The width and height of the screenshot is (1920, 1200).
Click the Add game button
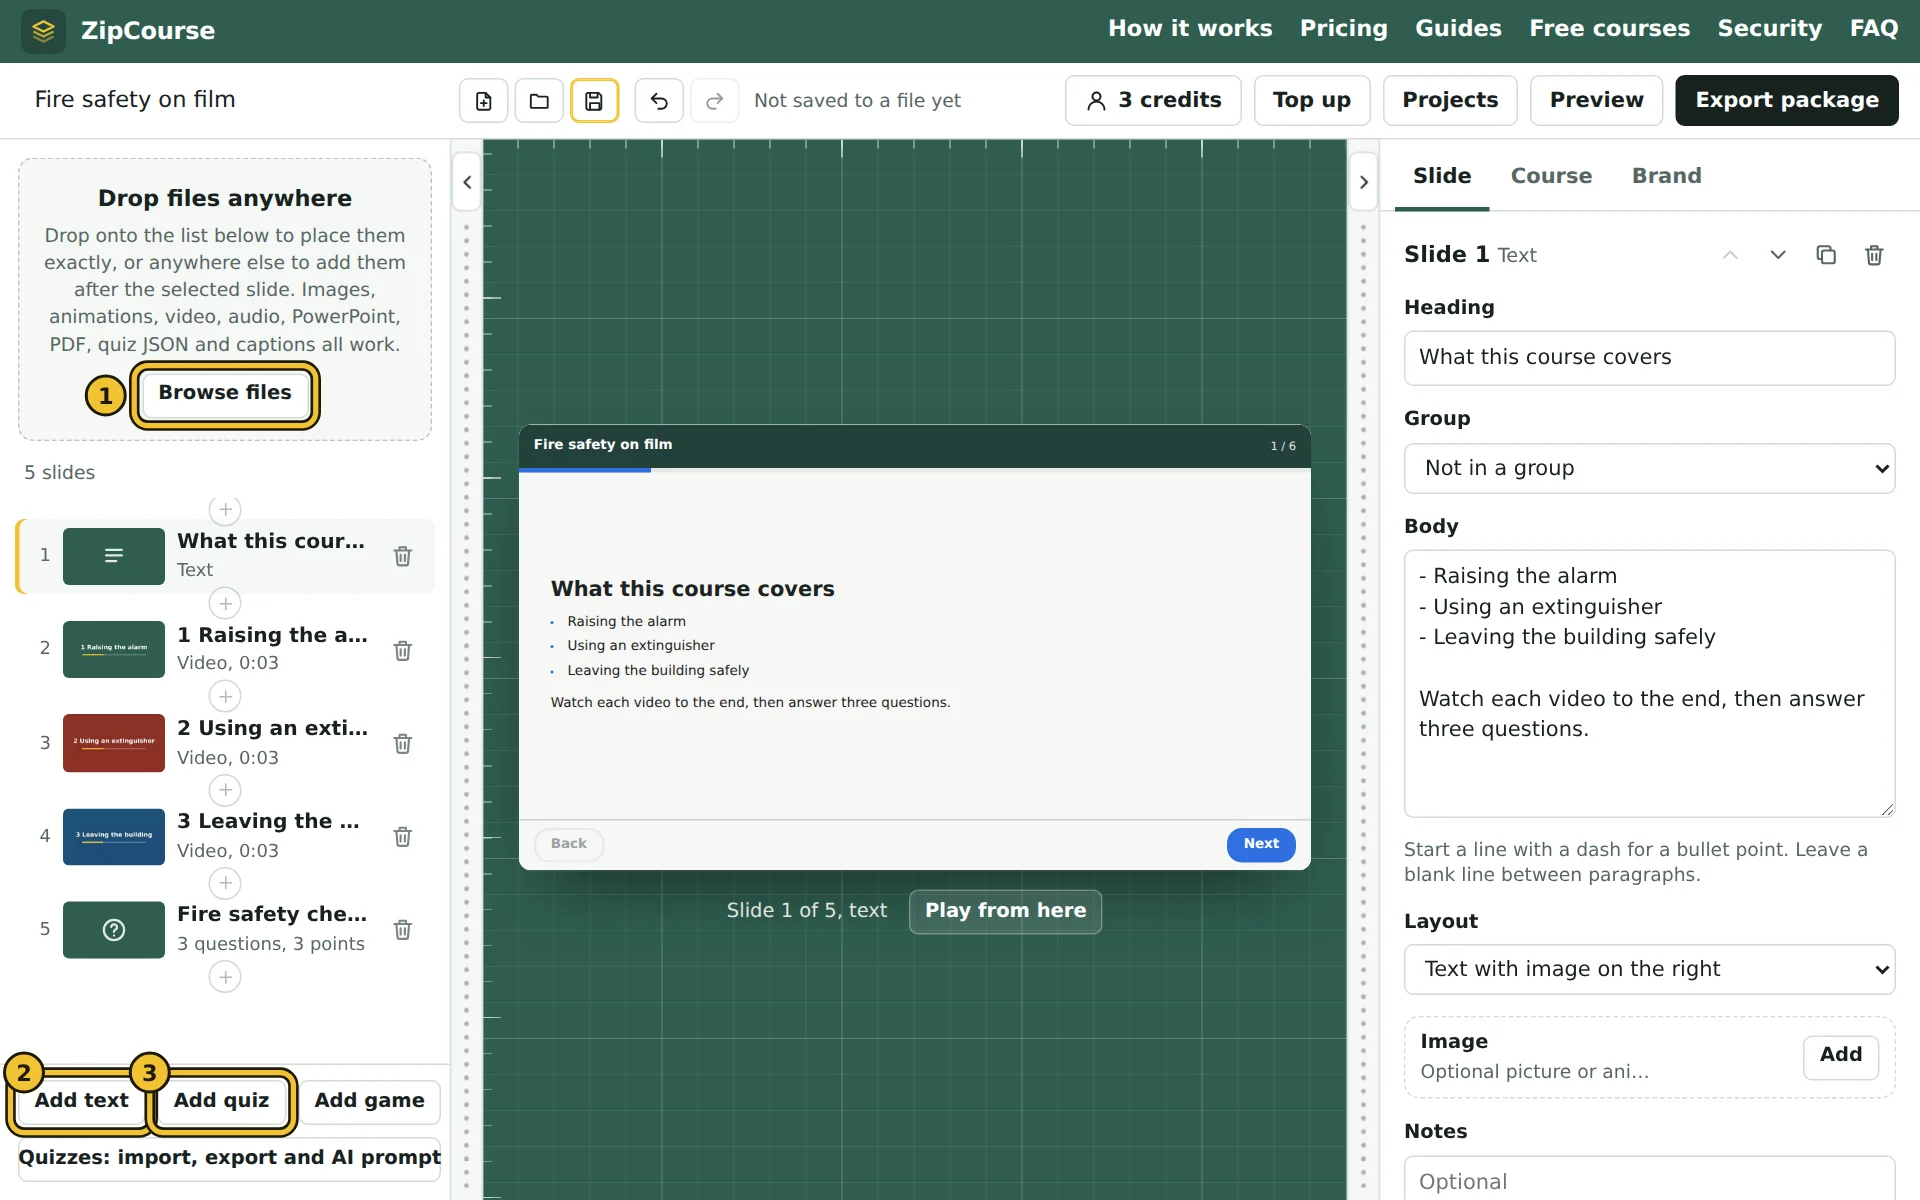pyautogui.click(x=369, y=1101)
